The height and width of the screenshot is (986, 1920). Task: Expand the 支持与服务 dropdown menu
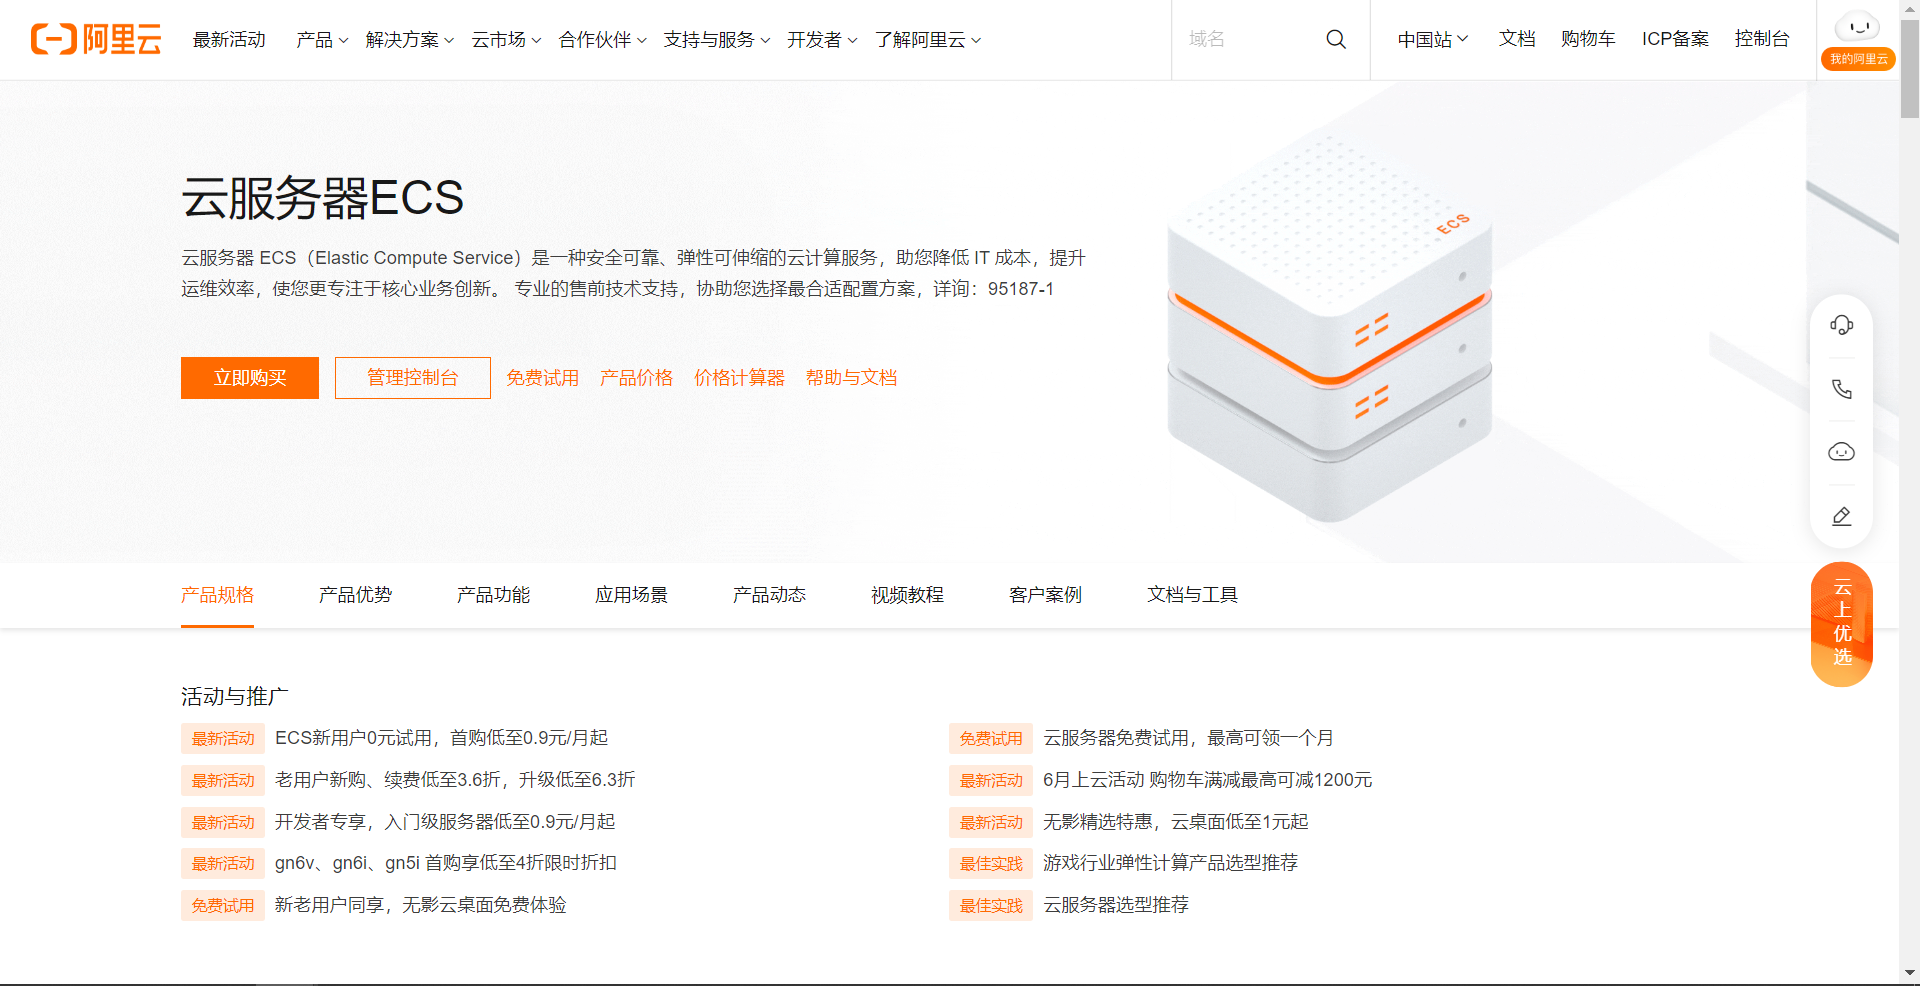[x=717, y=40]
